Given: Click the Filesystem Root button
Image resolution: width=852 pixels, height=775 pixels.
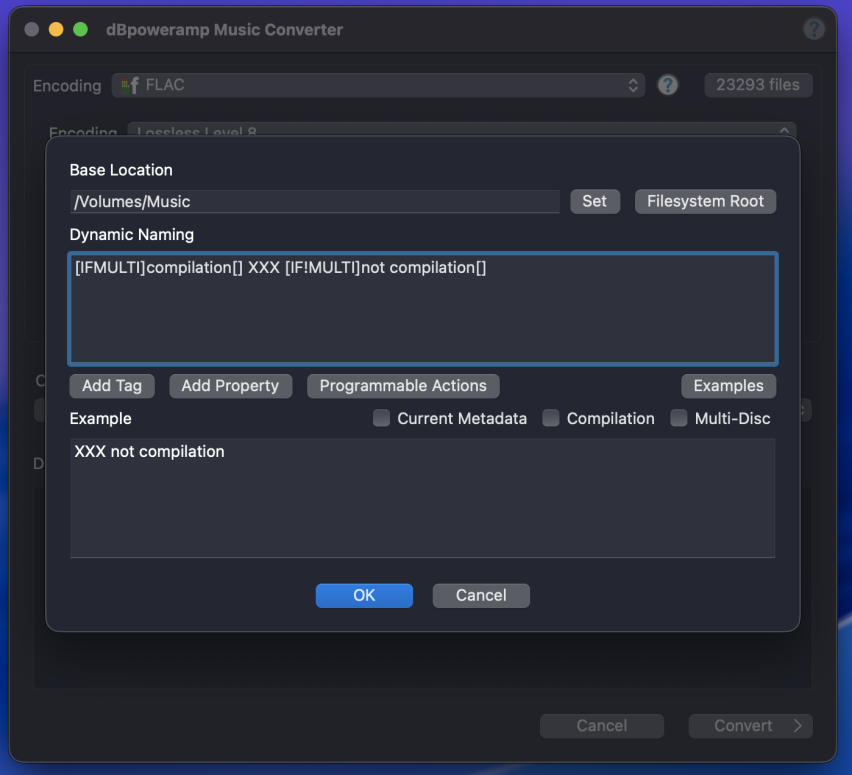Looking at the screenshot, I should (705, 202).
